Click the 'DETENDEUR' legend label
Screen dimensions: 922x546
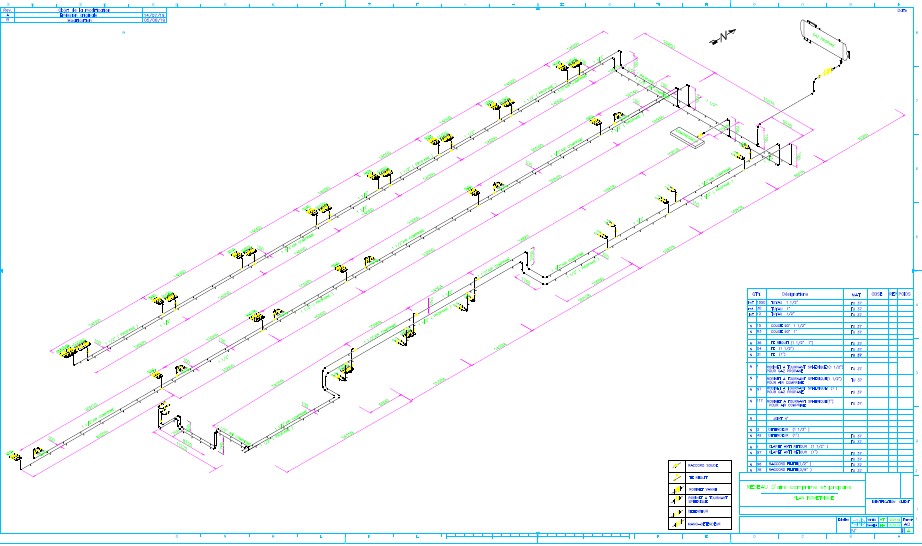[x=699, y=512]
